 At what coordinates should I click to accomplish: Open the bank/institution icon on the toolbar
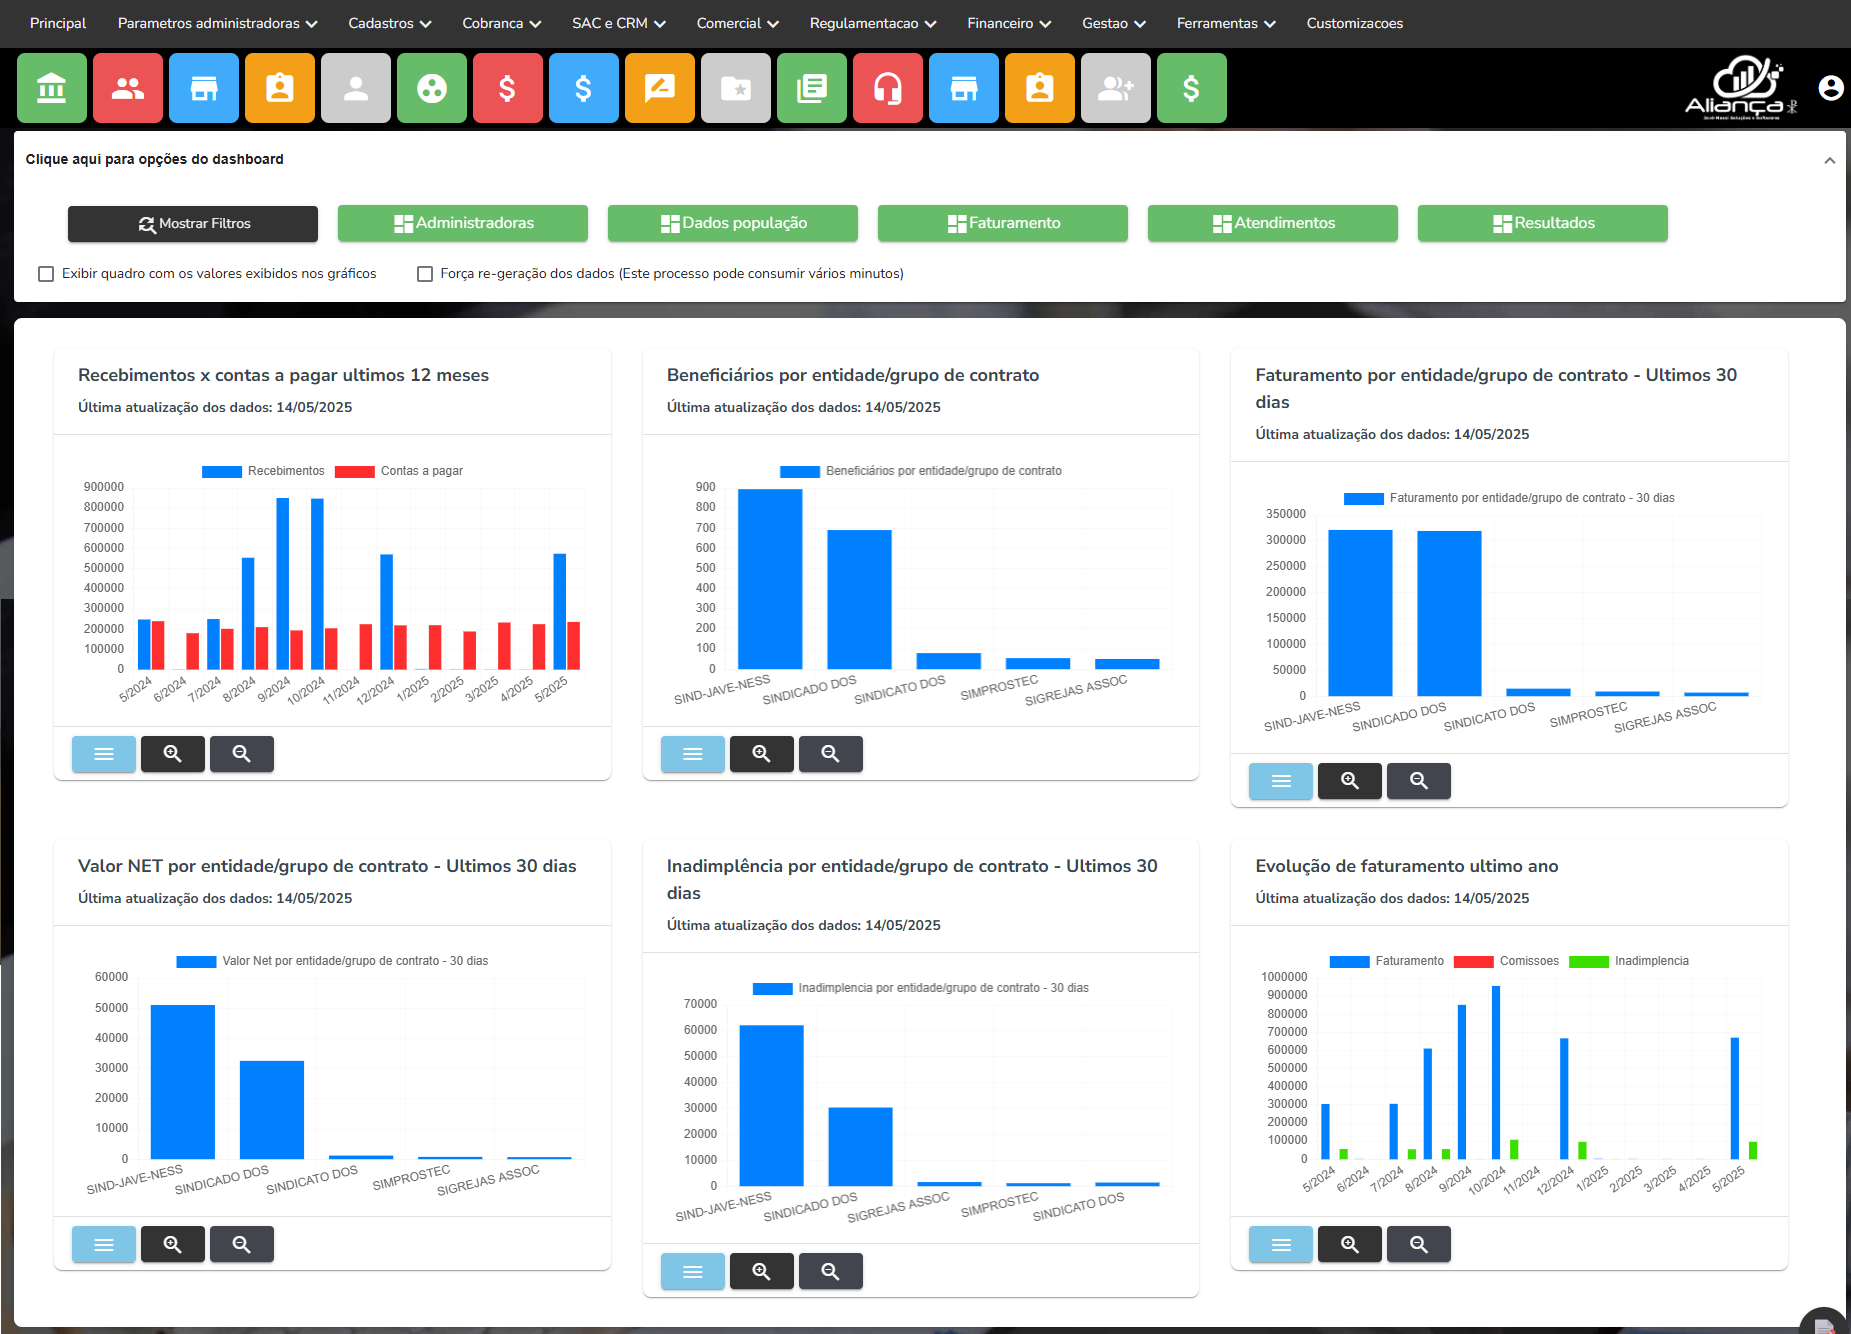click(52, 88)
